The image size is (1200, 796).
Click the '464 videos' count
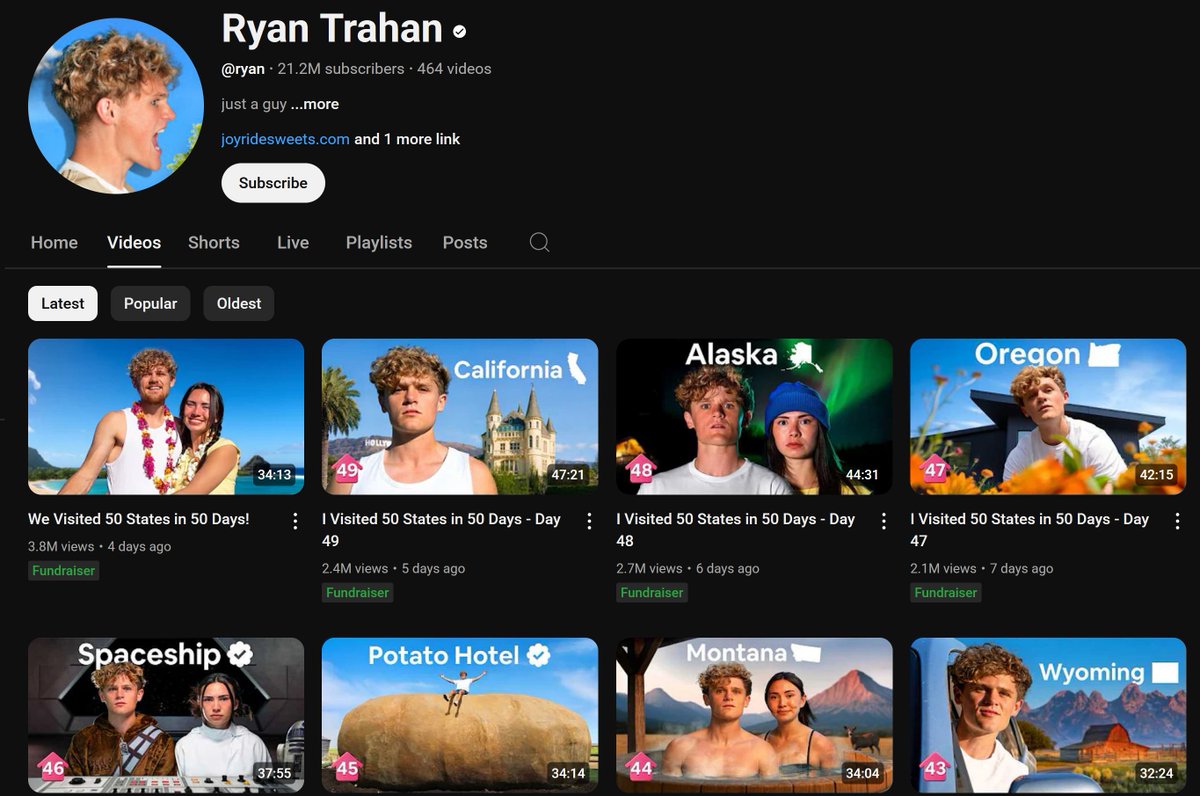454,69
